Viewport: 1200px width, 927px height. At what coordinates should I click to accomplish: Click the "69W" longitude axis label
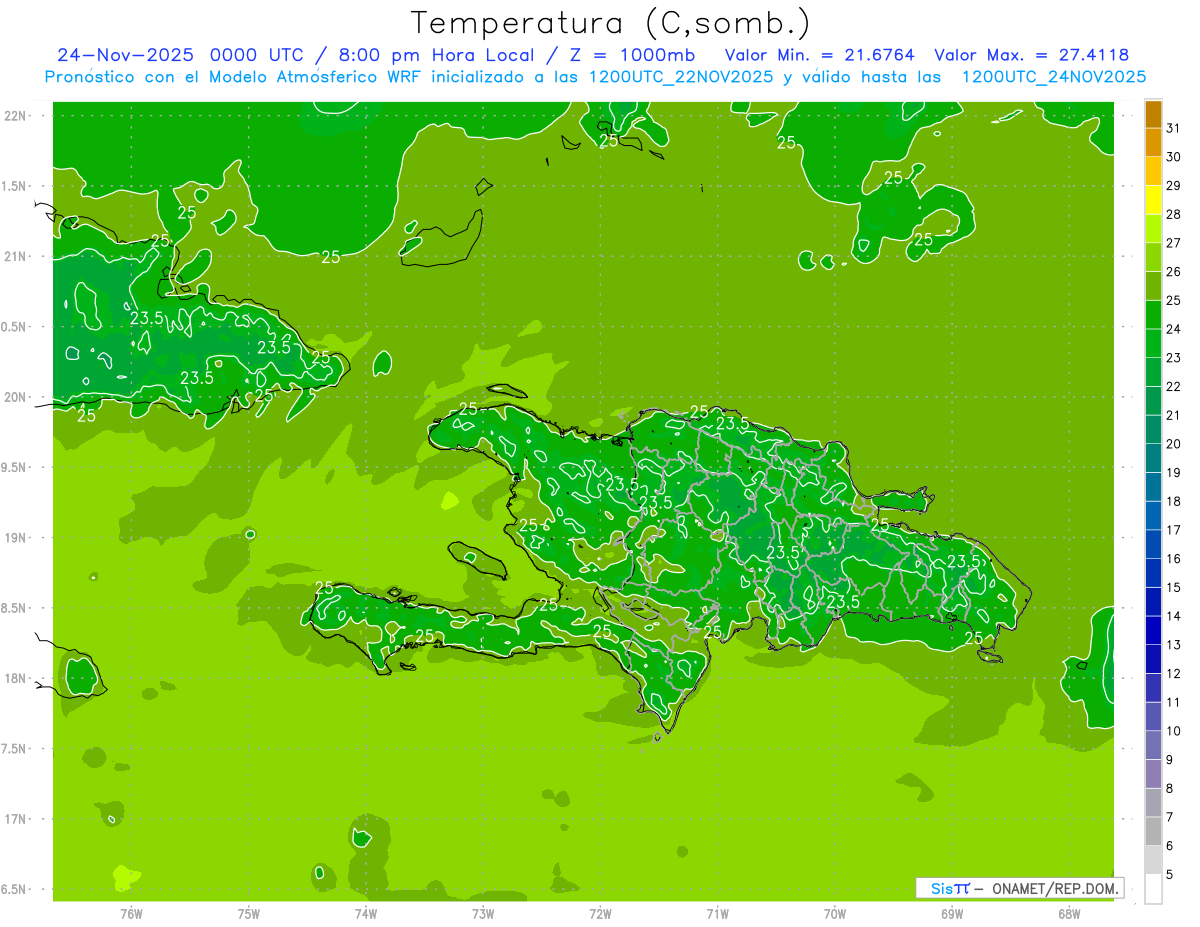952,913
